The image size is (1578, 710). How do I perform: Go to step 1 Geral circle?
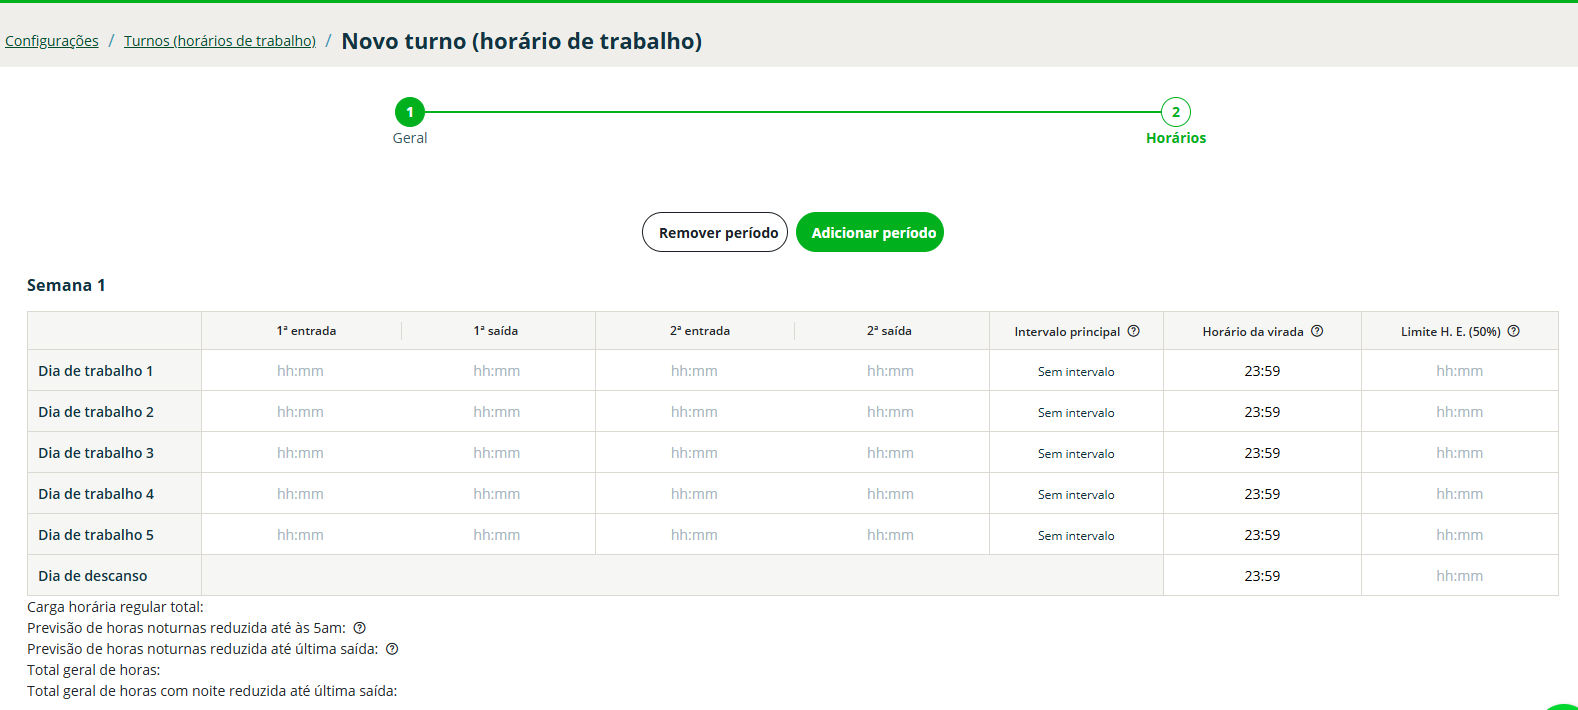pos(410,112)
